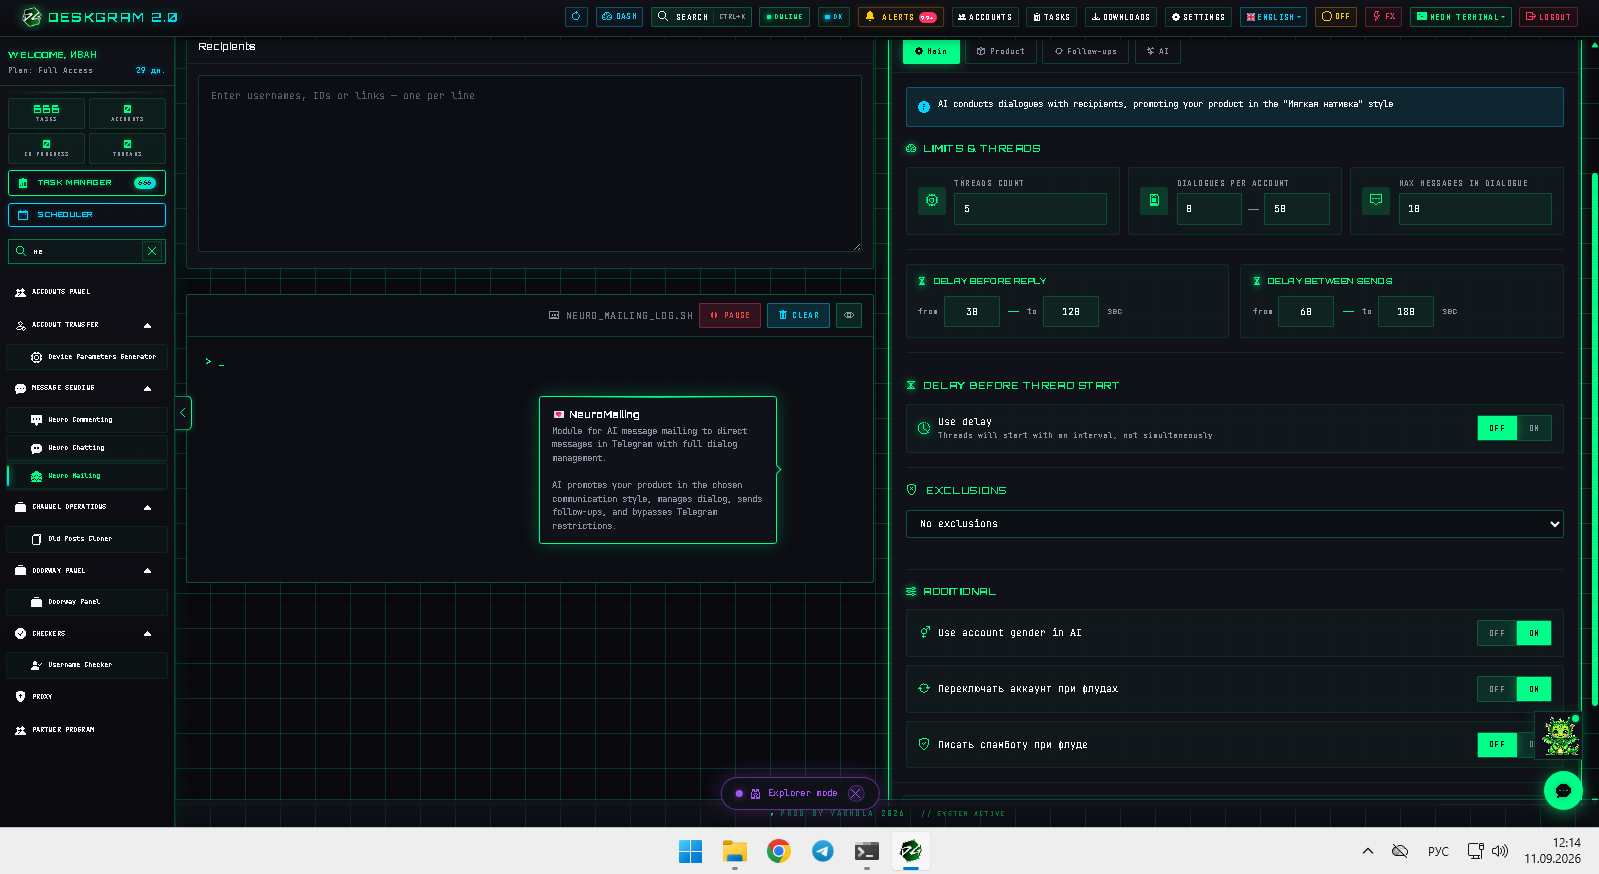Viewport: 1599px width, 874px height.
Task: Collapse the Channel Operations section
Action: coord(147,507)
